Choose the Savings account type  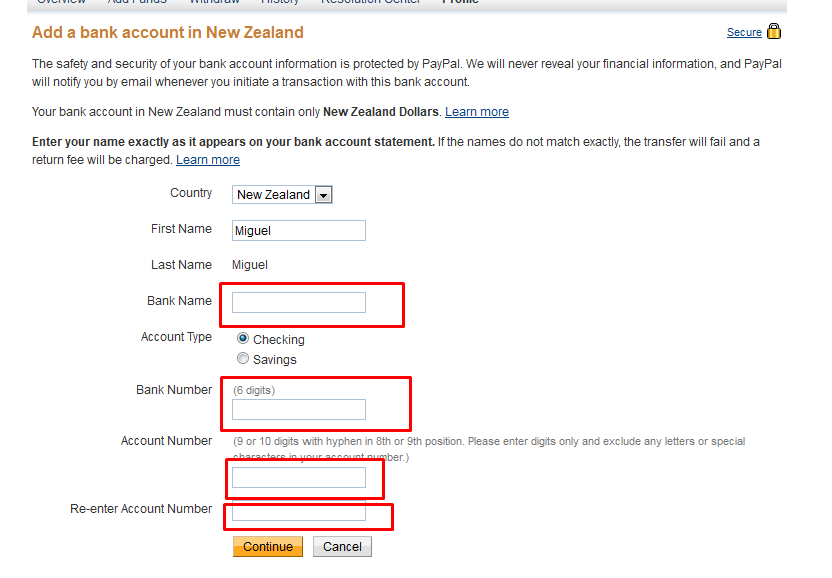tap(243, 359)
